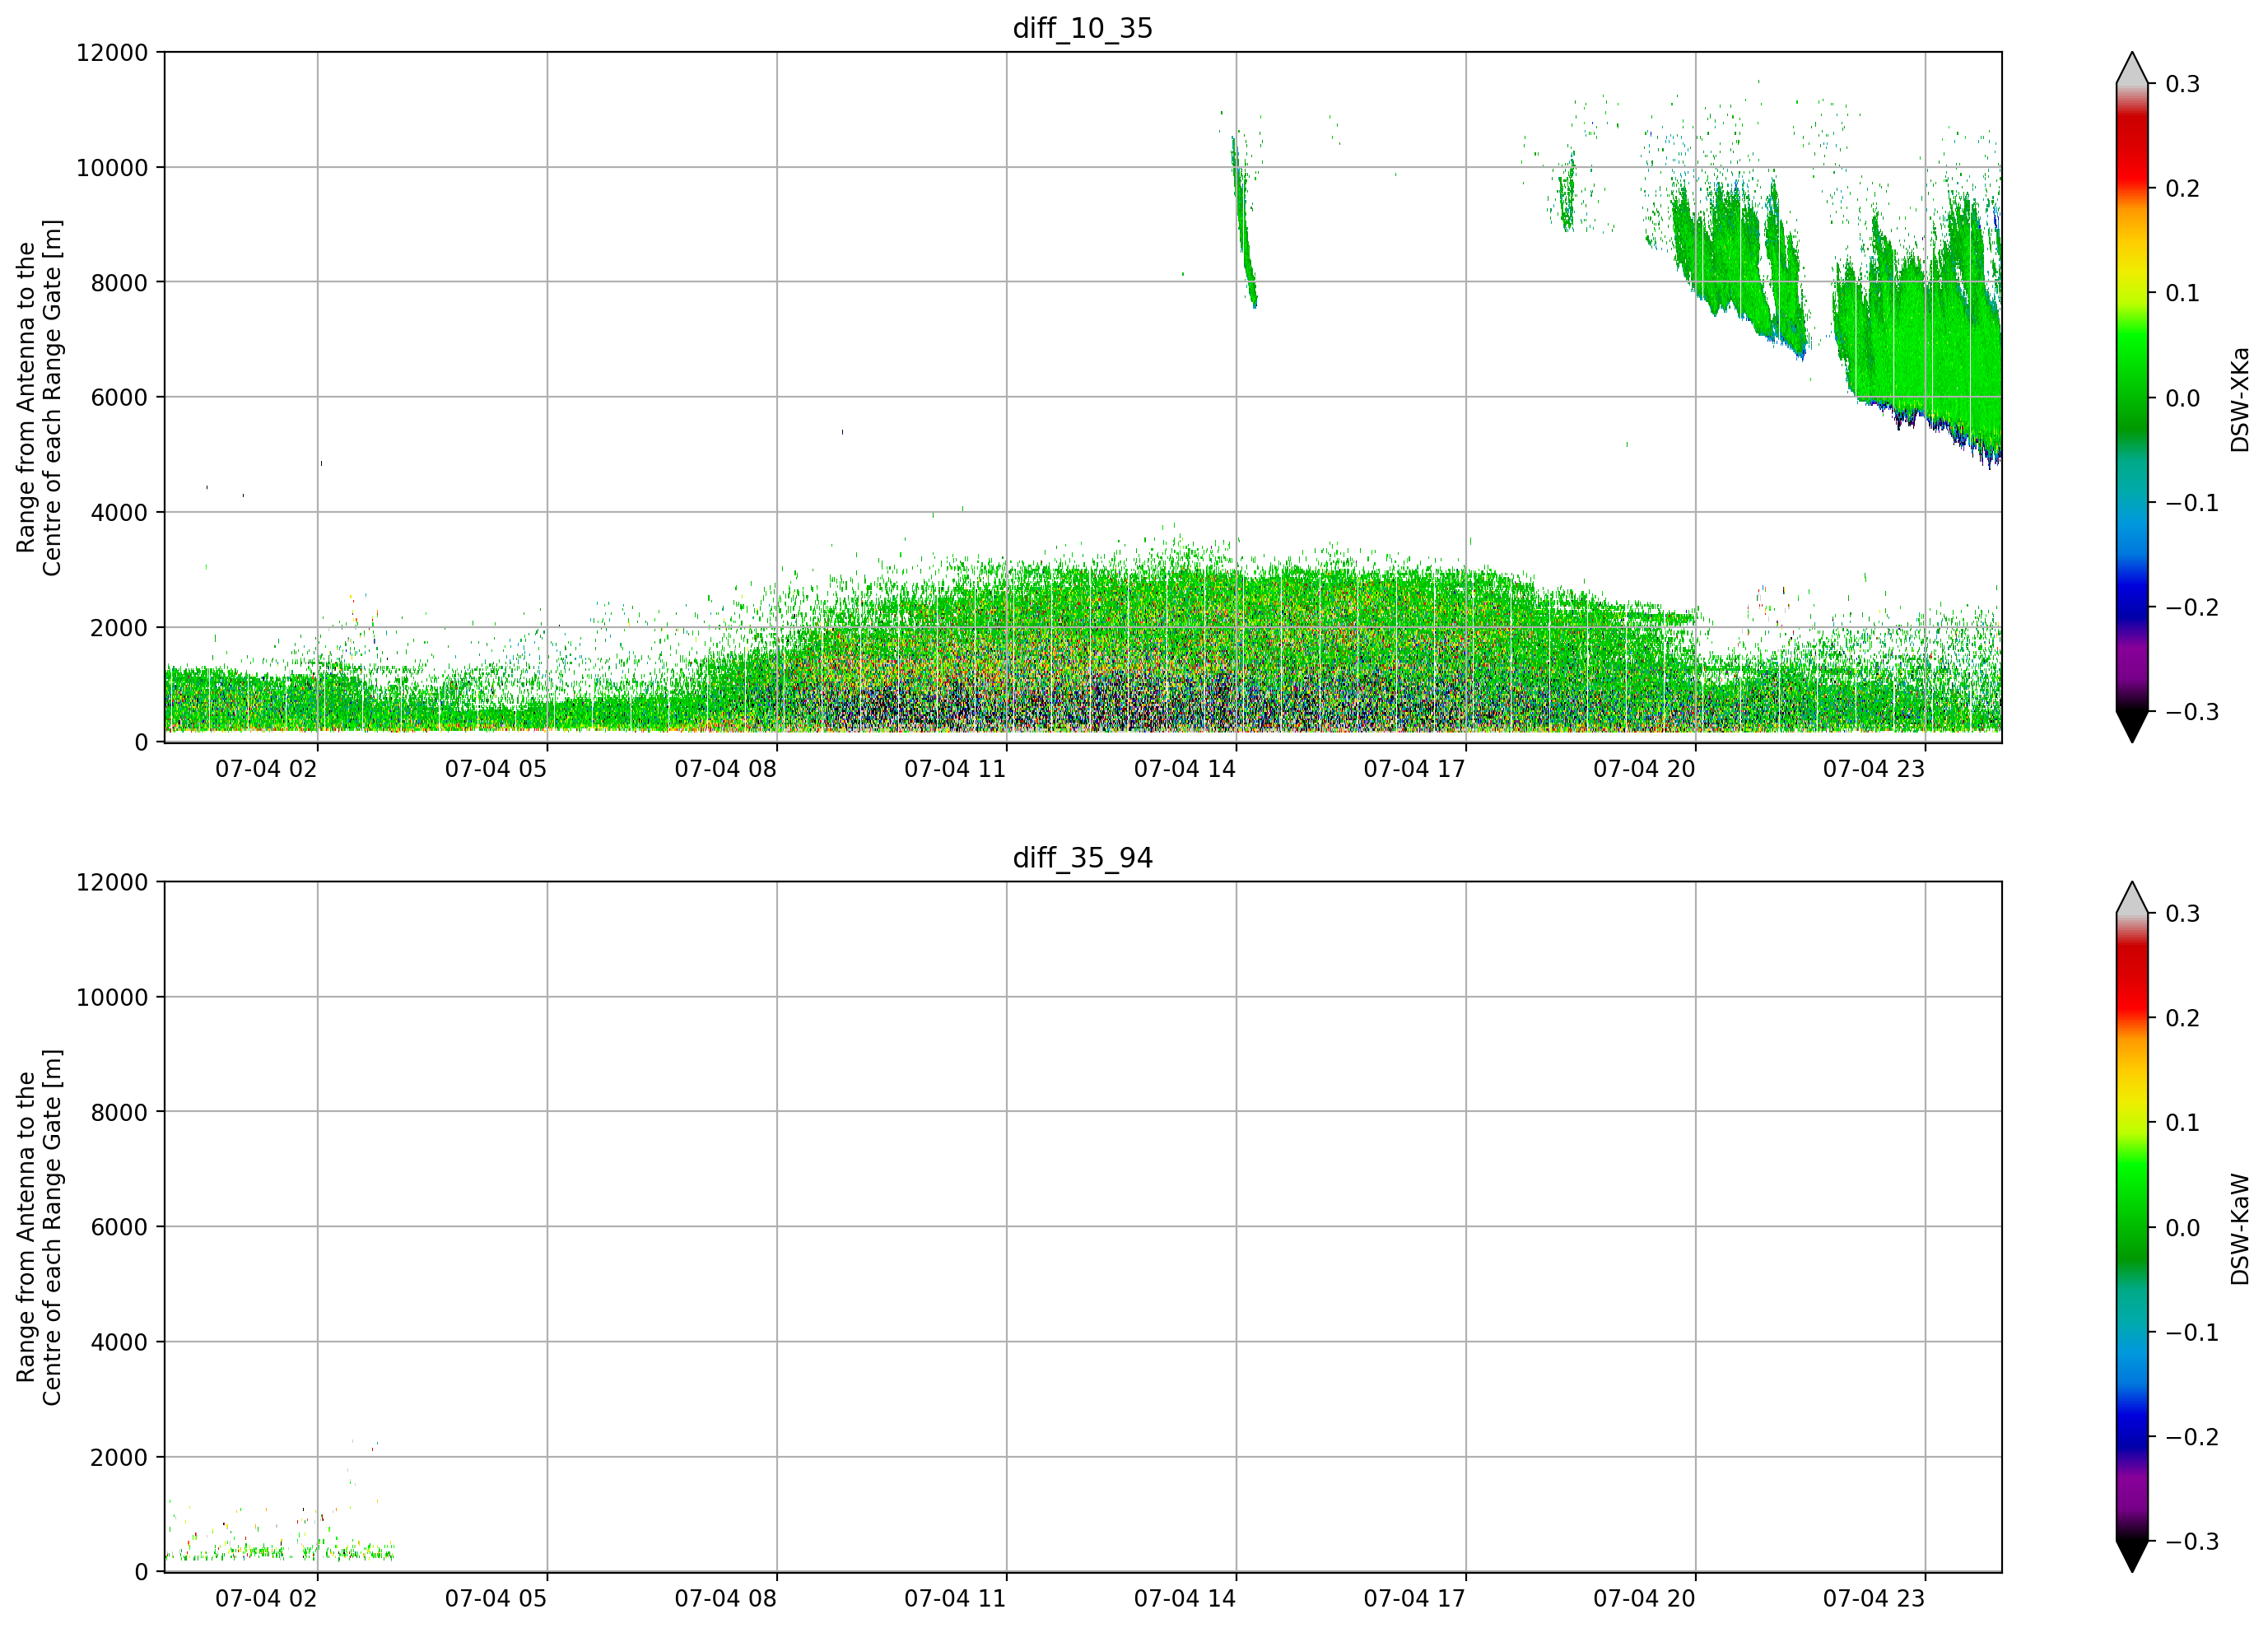Screen dimensions: 2268x1628
Task: Click the 07-04 02 x-tick label in diff_35_94
Action: [x=266, y=1599]
